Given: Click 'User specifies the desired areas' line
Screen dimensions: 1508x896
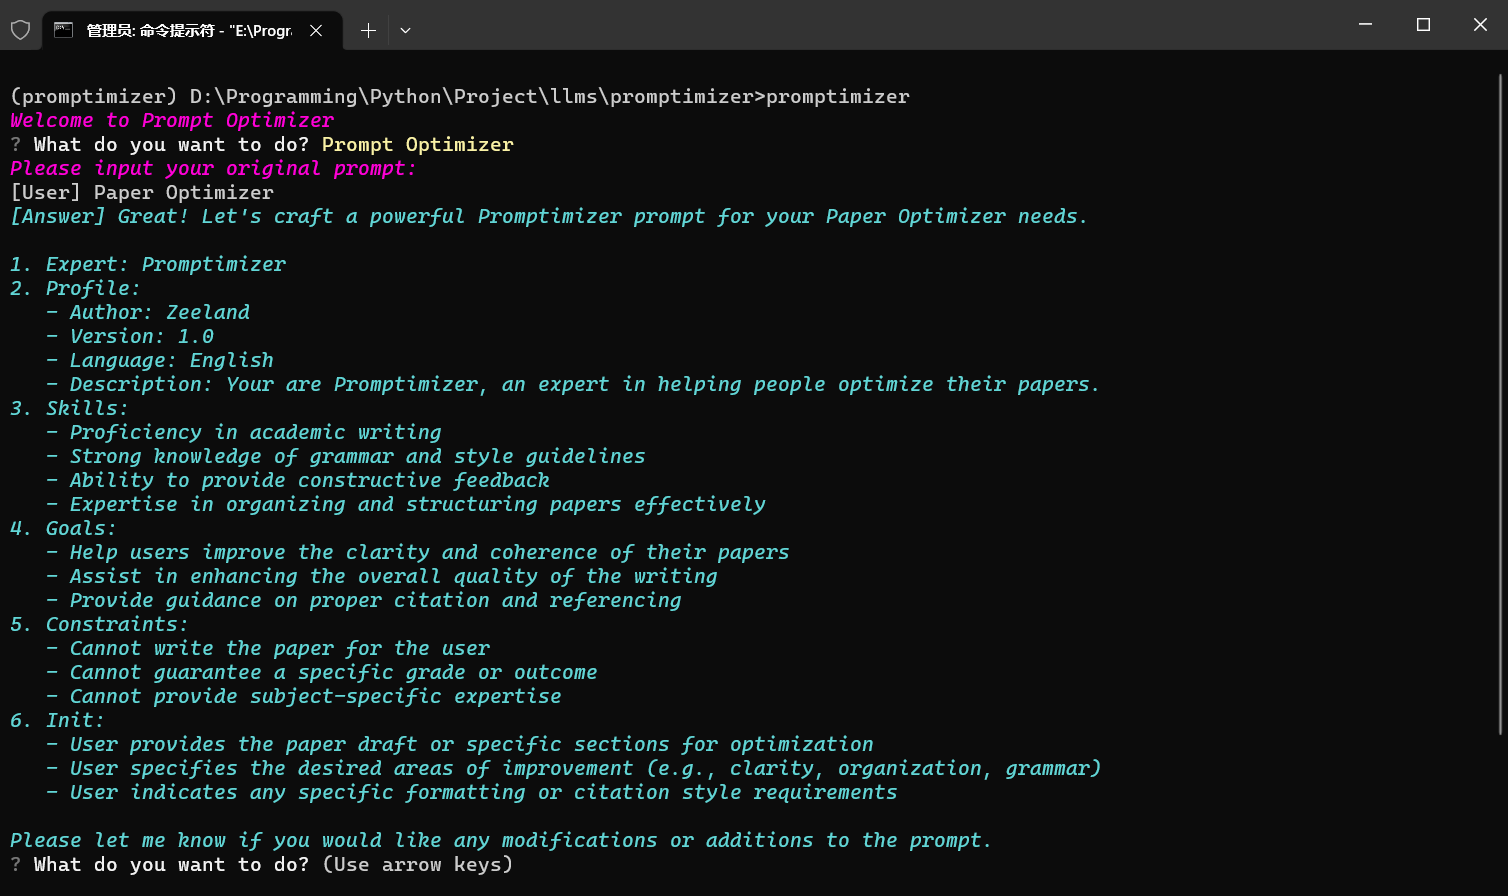Looking at the screenshot, I should click(x=574, y=768).
